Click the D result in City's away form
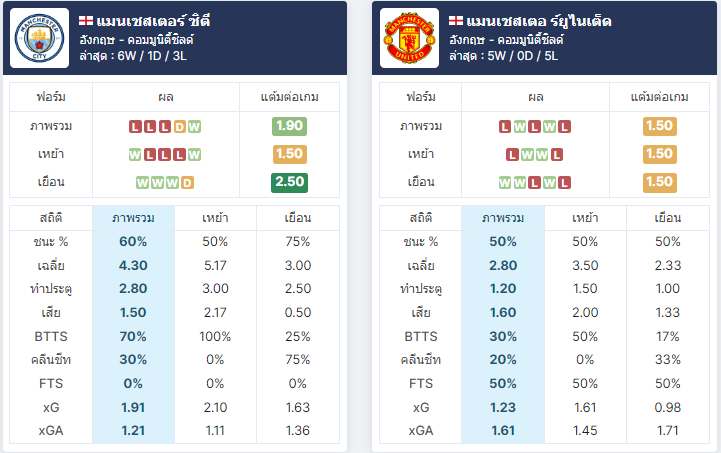Viewport: 721px width, 453px height. [x=187, y=183]
